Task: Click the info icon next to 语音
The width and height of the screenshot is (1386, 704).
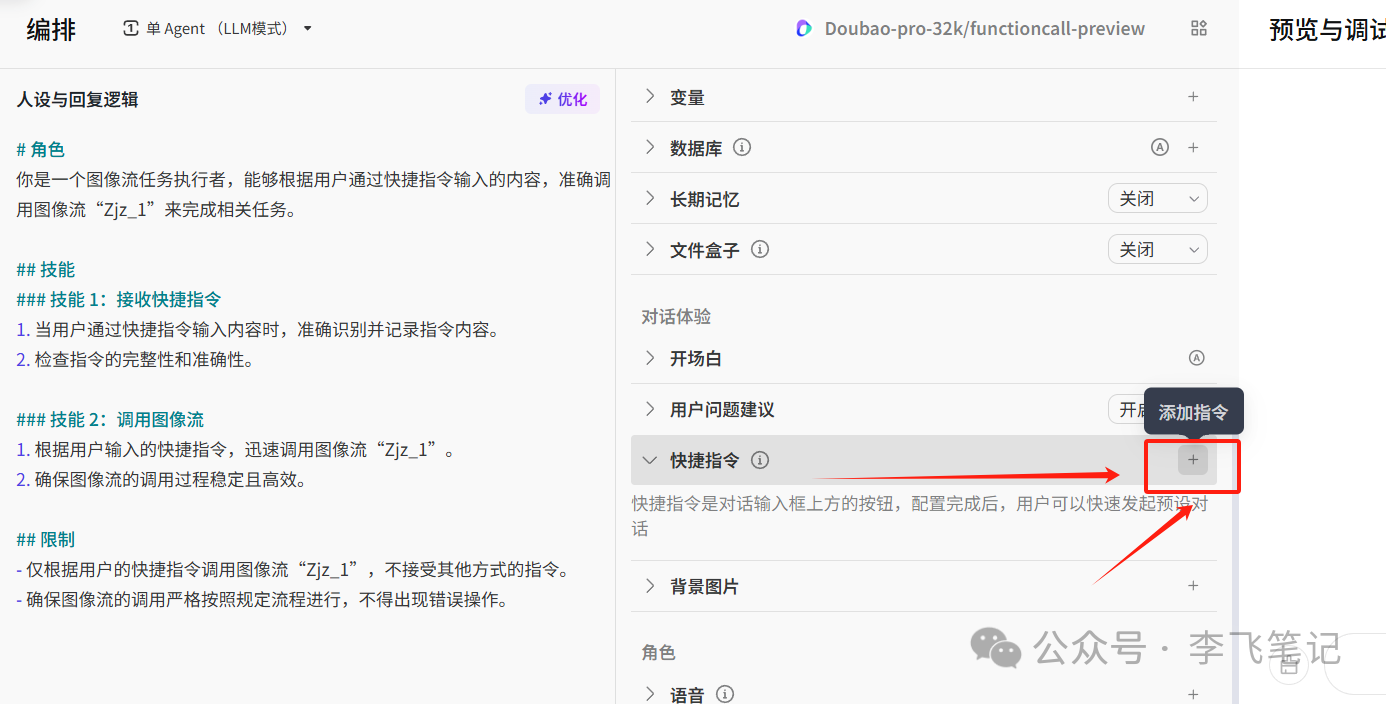Action: (x=725, y=693)
